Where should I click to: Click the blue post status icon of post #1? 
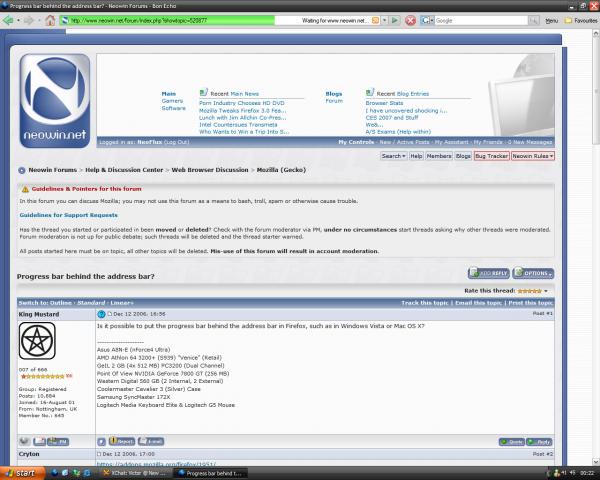click(x=101, y=314)
